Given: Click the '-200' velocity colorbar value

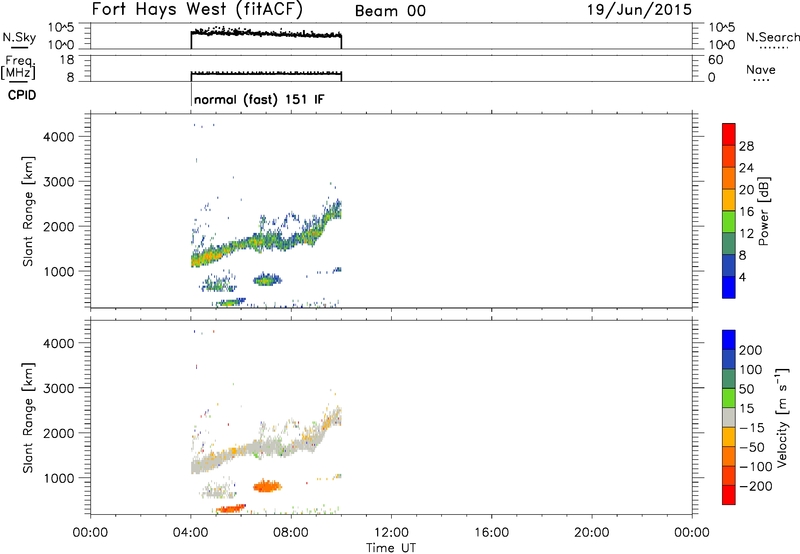Looking at the screenshot, I should [755, 486].
